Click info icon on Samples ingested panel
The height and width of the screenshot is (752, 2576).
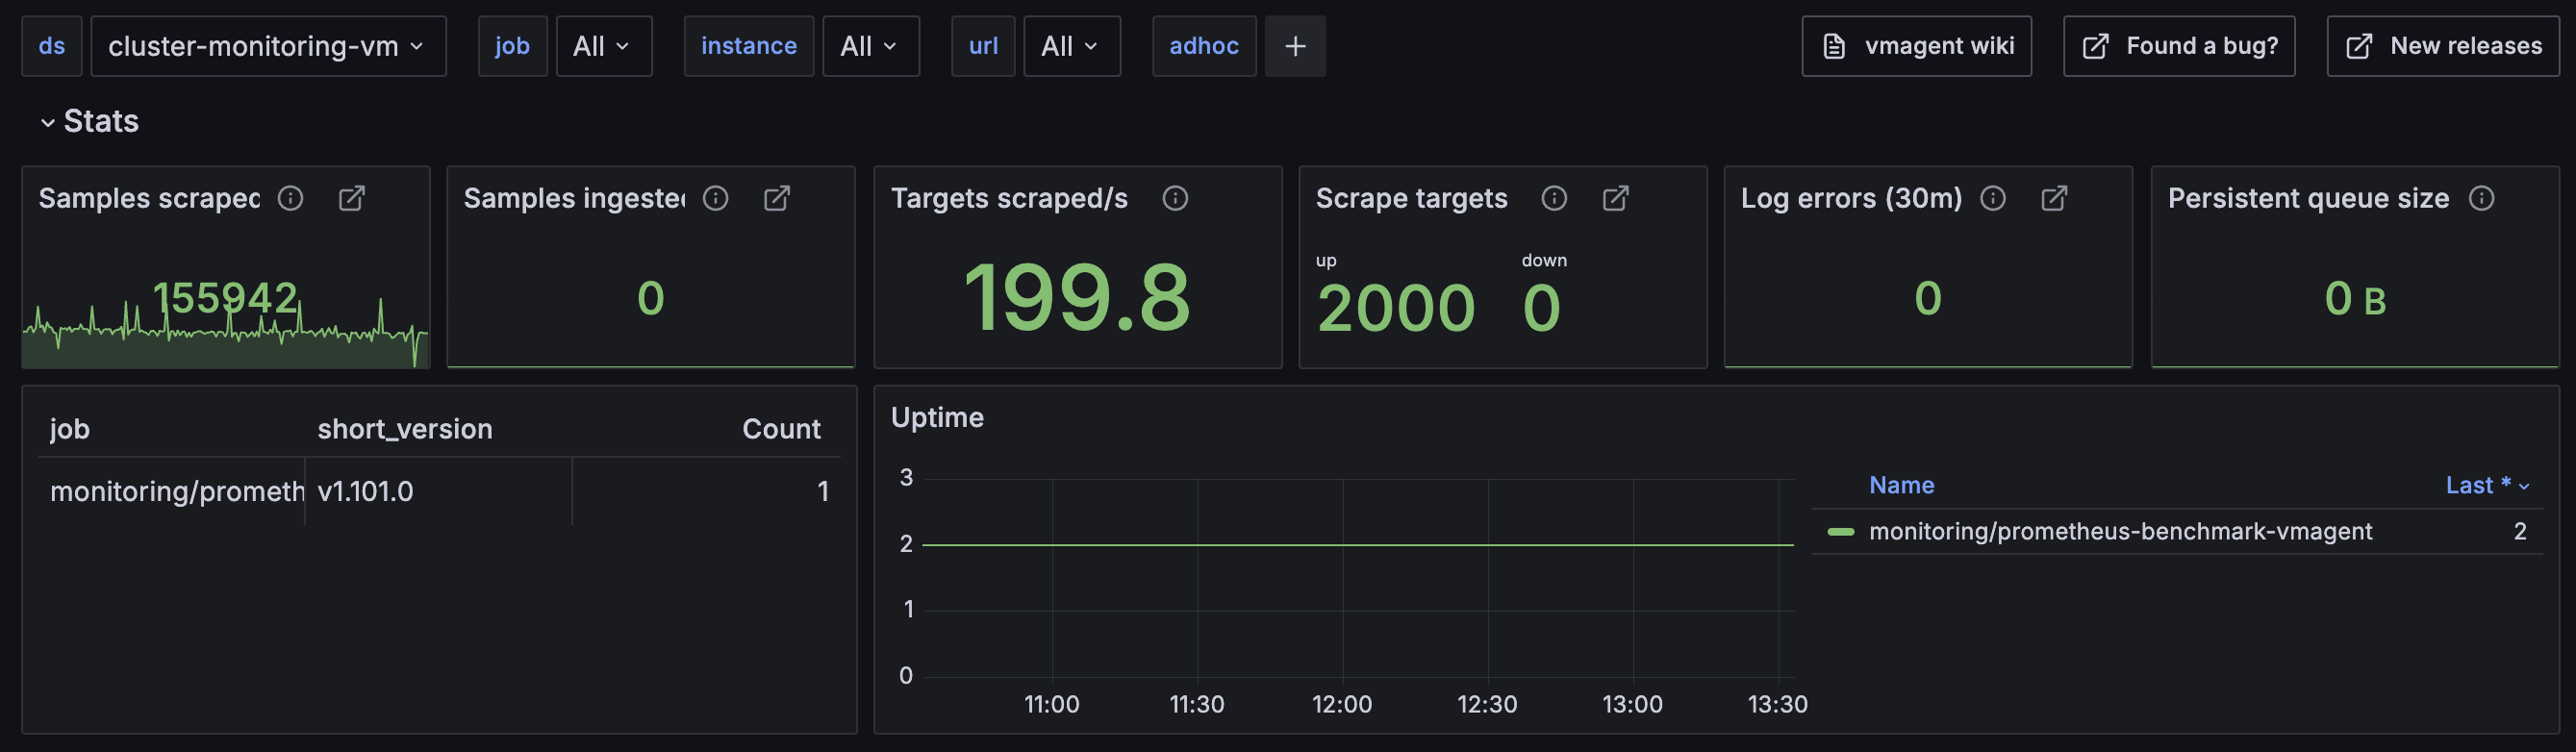[x=715, y=198]
